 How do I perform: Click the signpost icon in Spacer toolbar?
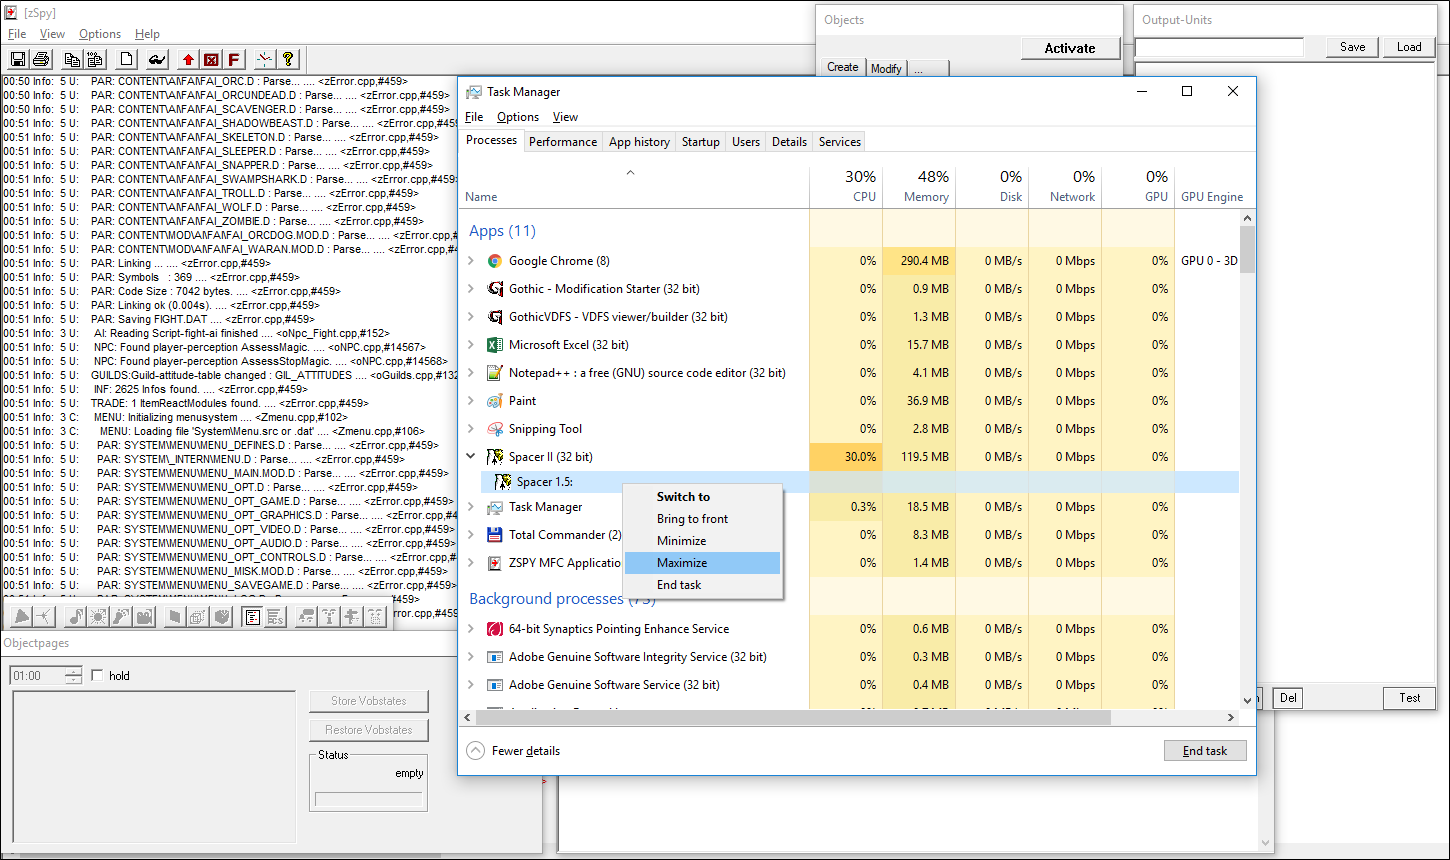coord(352,617)
